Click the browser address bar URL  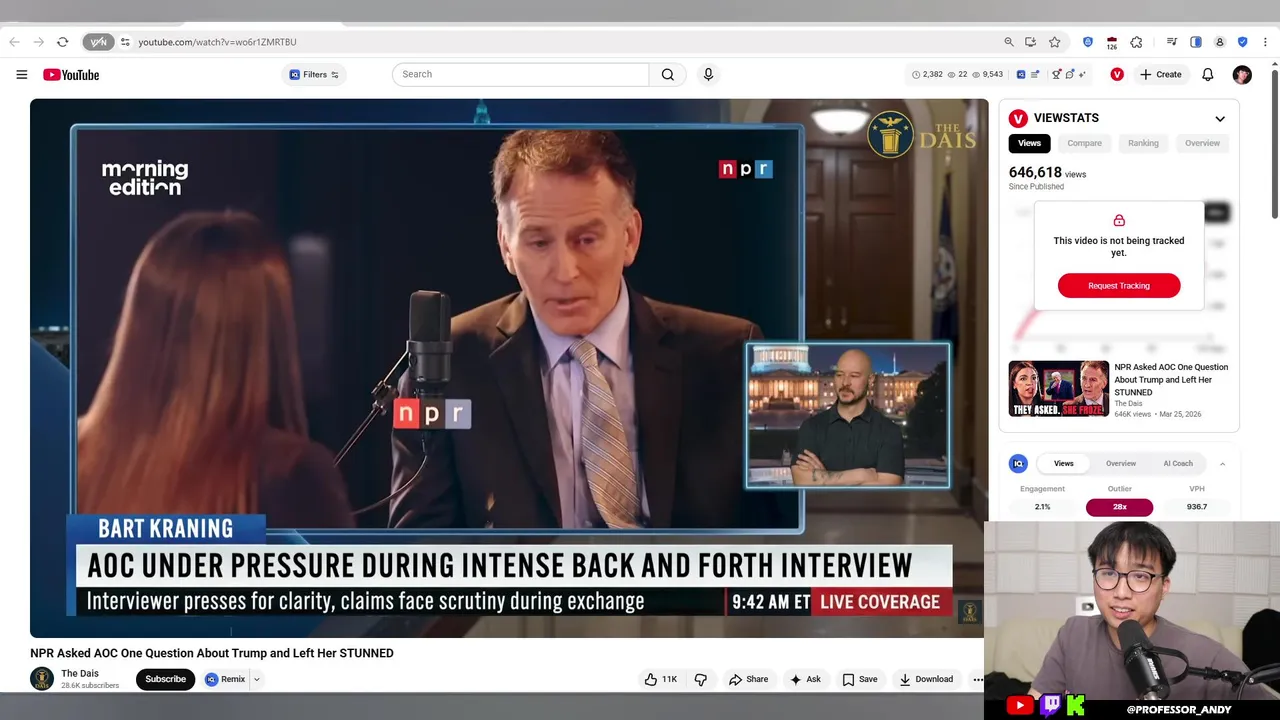[217, 42]
